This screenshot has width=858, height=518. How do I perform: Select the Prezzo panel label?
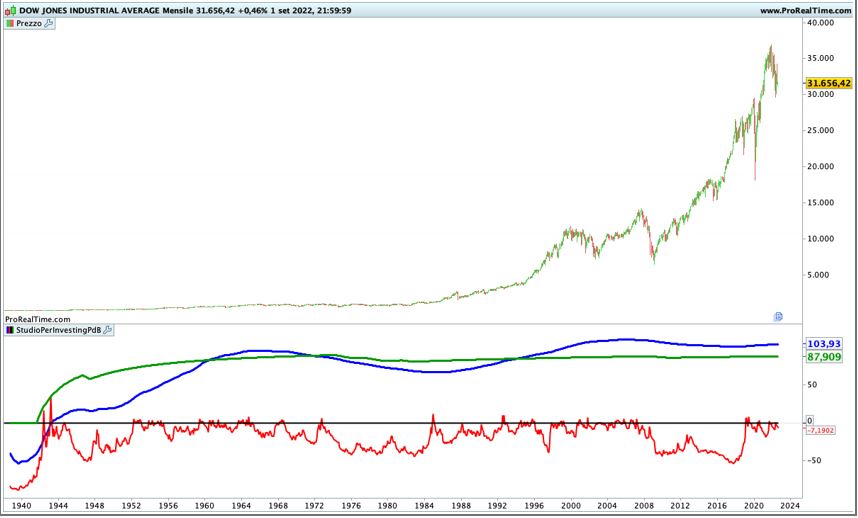[x=29, y=24]
